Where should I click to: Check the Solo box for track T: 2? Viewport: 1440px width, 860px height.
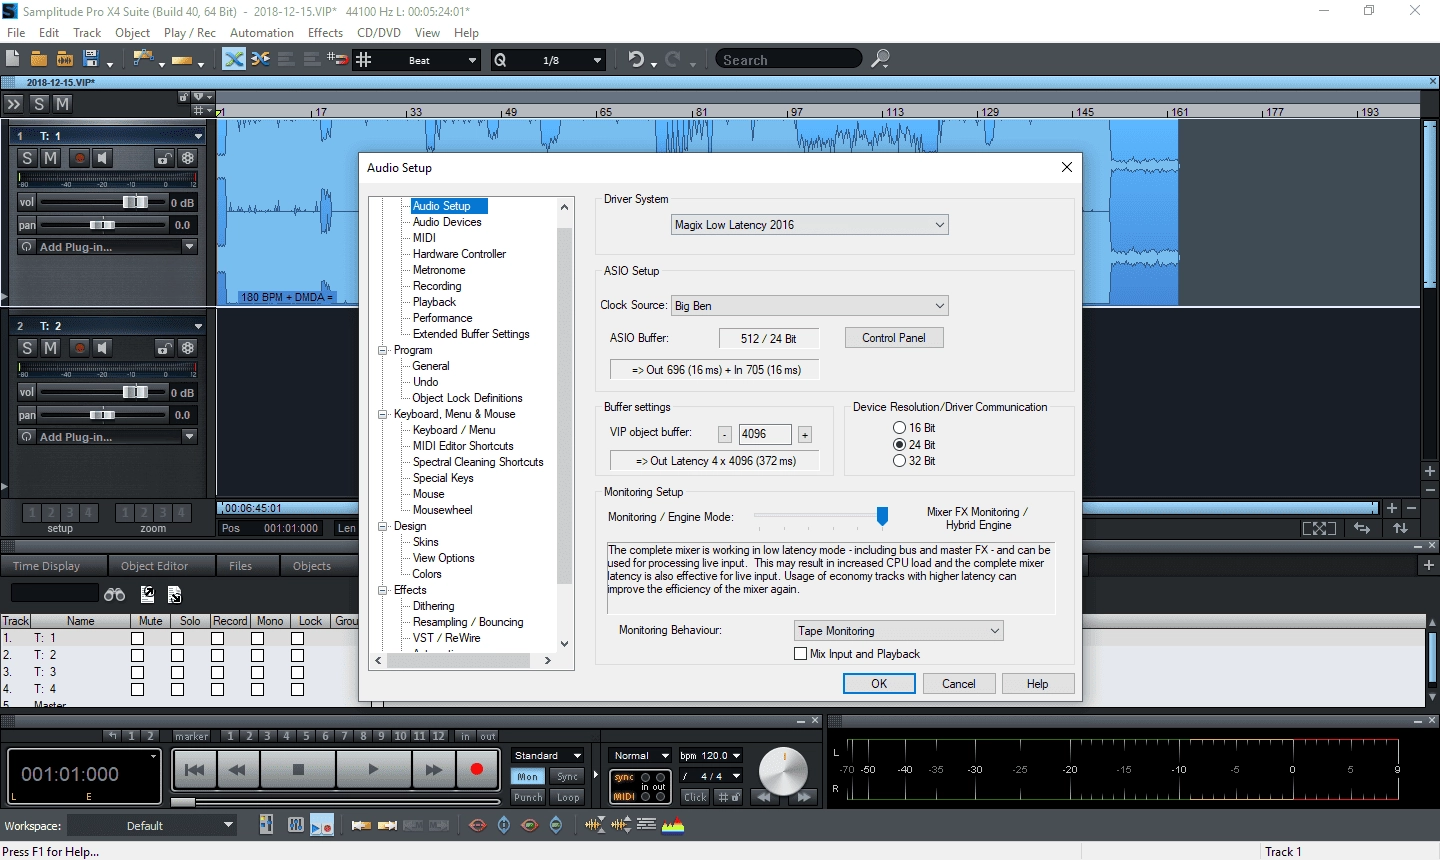pyautogui.click(x=177, y=655)
